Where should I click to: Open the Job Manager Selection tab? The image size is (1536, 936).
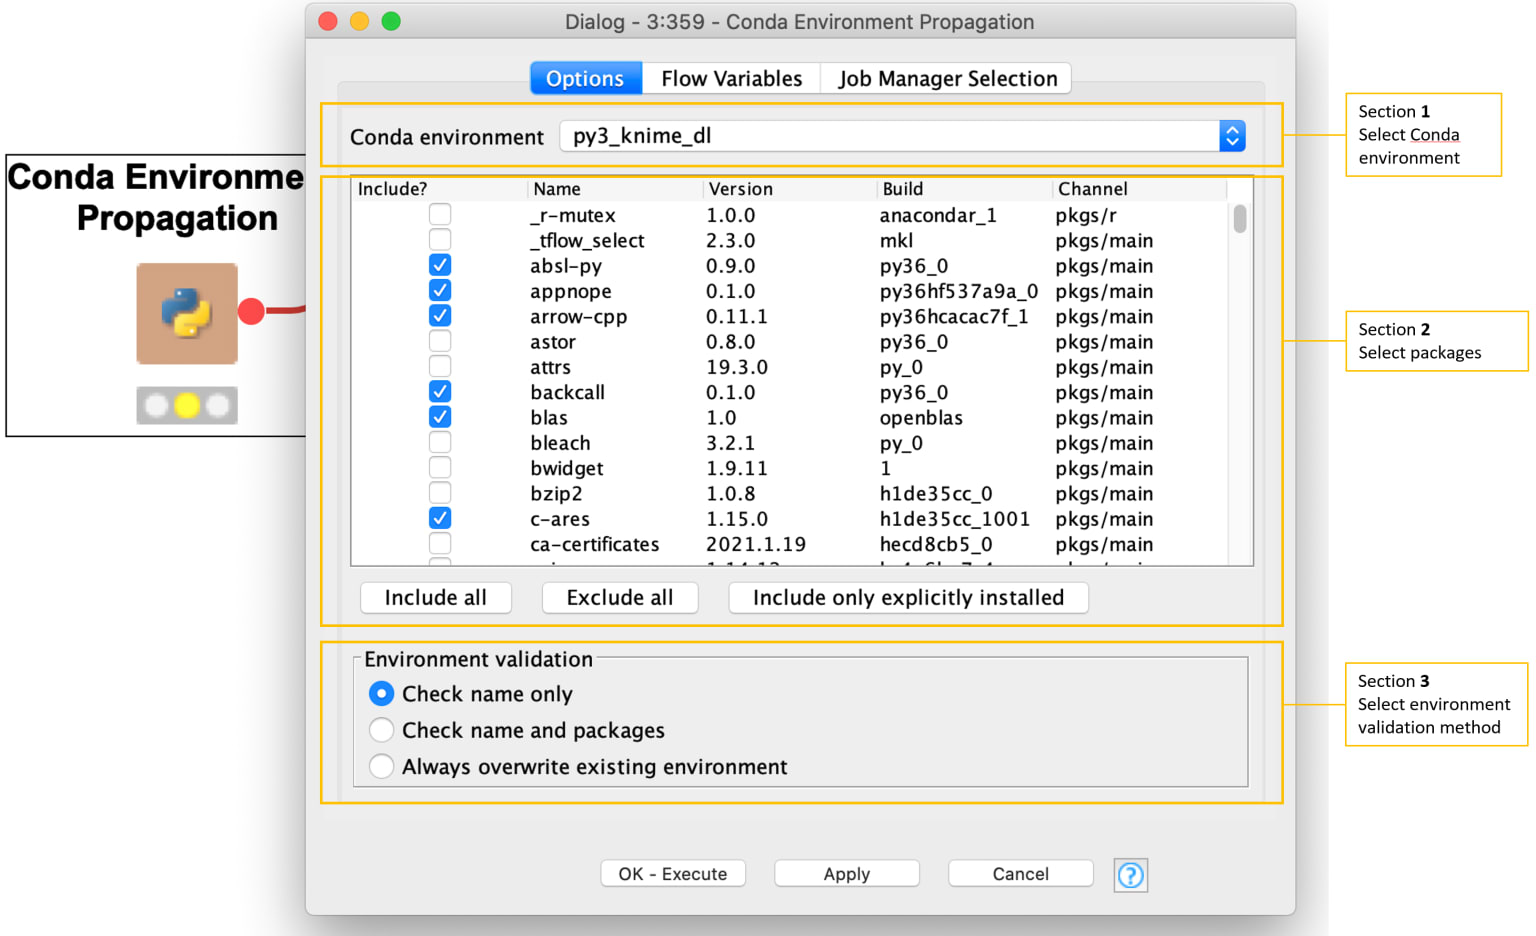point(947,78)
